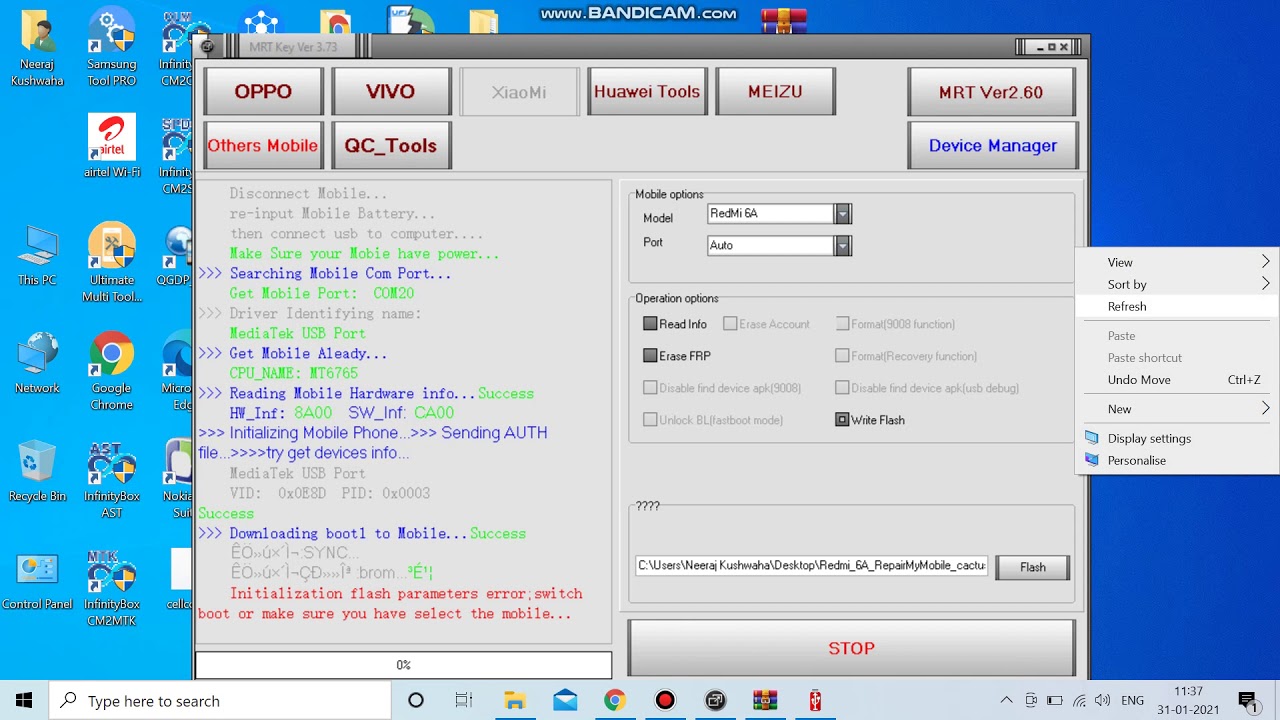Open Others Mobile section
Viewport: 1280px width, 720px height.
click(x=263, y=146)
